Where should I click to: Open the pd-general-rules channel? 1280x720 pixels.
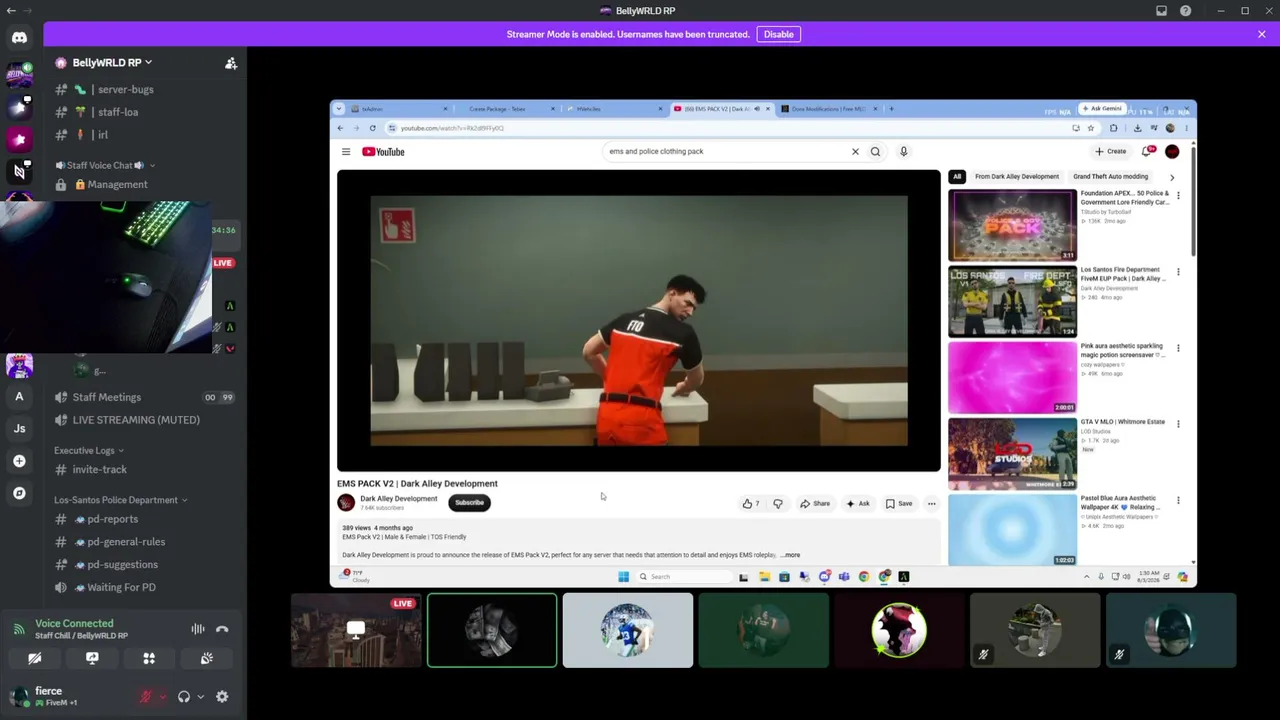145,542
